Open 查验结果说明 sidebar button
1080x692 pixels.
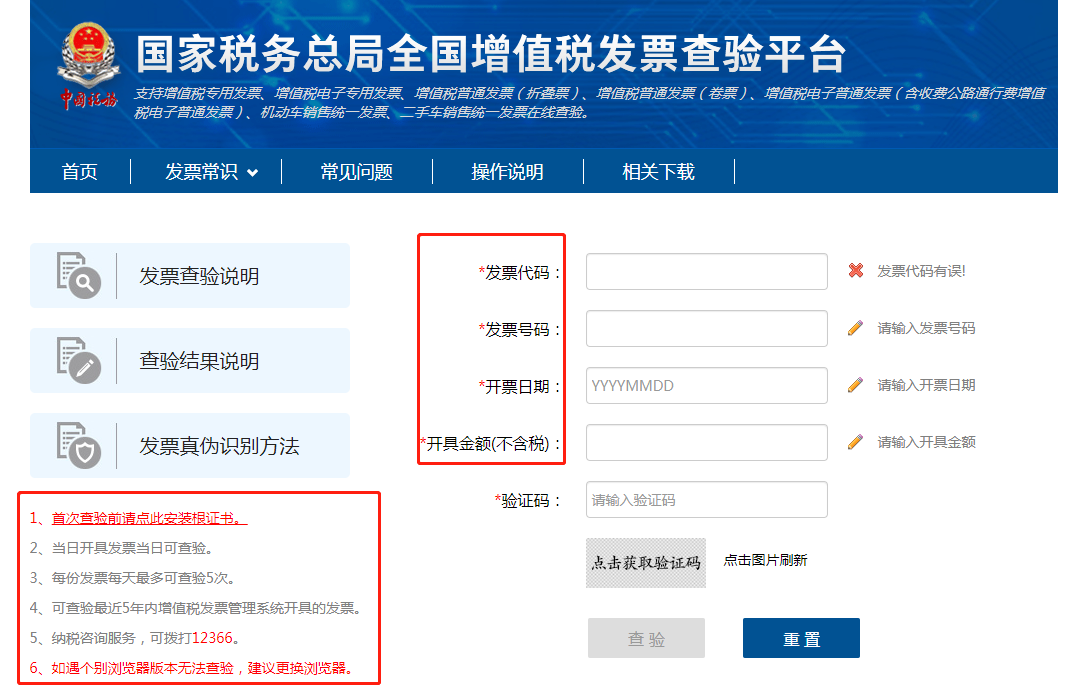190,360
